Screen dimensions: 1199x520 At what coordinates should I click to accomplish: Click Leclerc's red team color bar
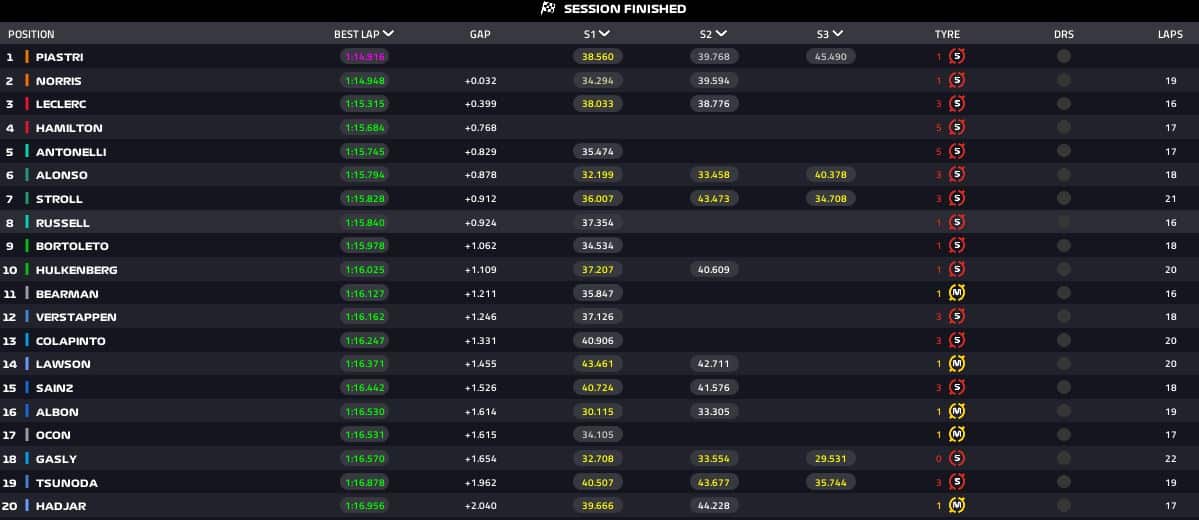[27, 104]
